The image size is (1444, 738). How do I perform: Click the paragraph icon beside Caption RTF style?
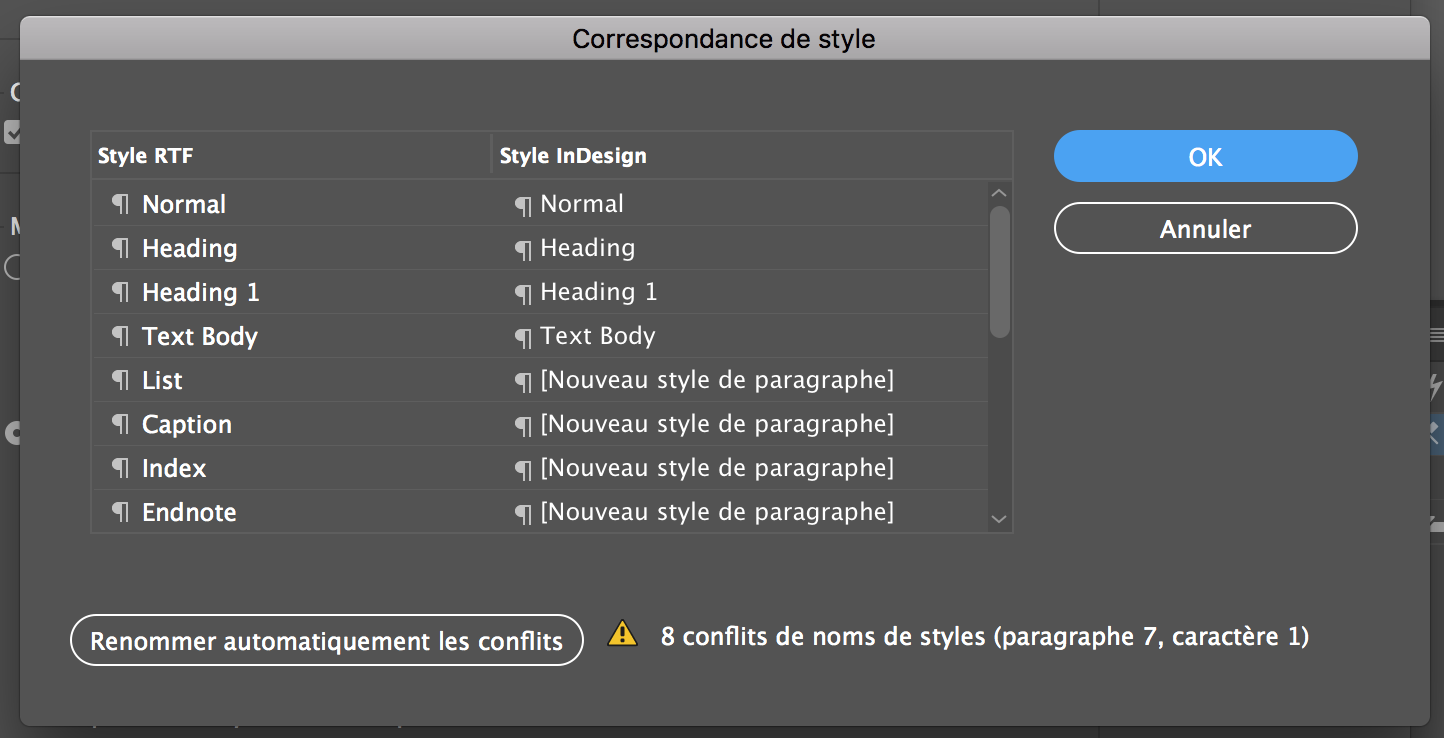pyautogui.click(x=120, y=424)
